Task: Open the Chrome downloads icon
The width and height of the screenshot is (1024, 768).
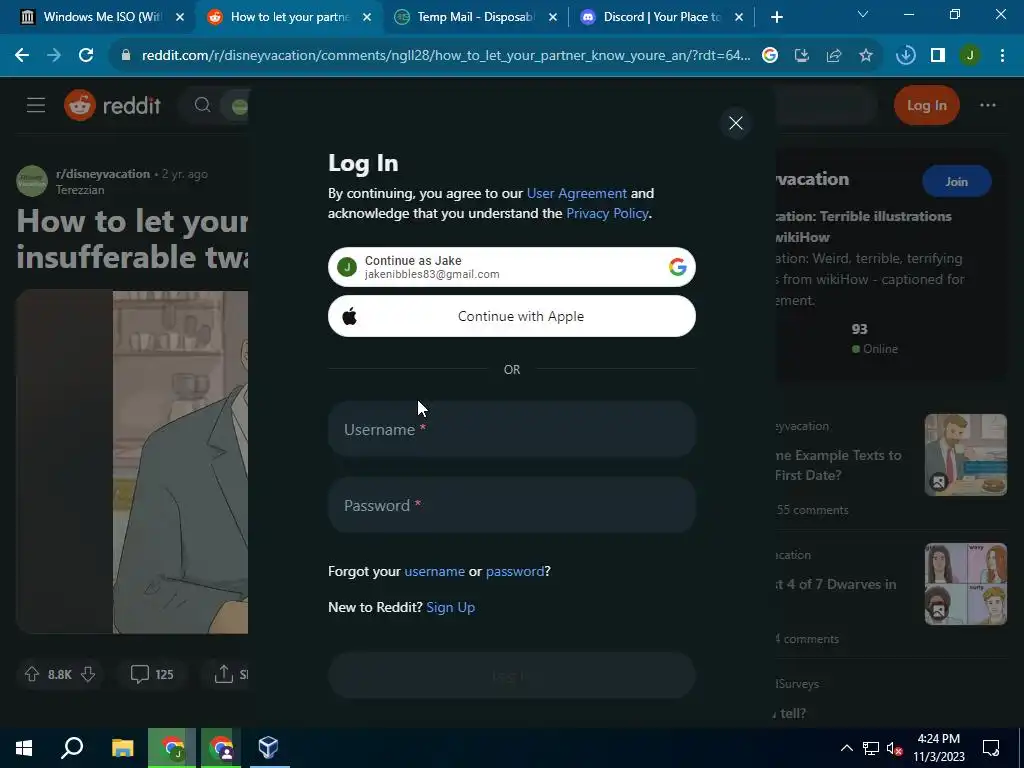Action: click(x=906, y=56)
